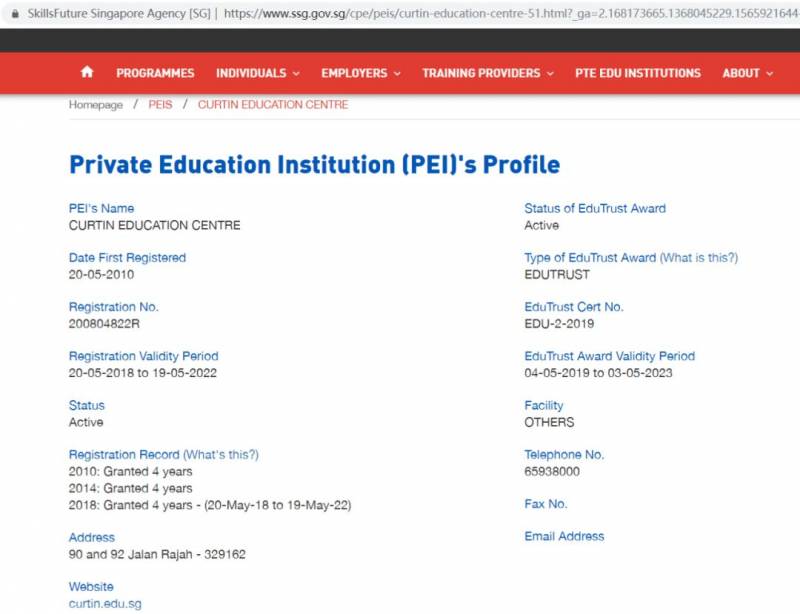Expand the About dropdown menu
This screenshot has height=614, width=800.
tap(748, 73)
